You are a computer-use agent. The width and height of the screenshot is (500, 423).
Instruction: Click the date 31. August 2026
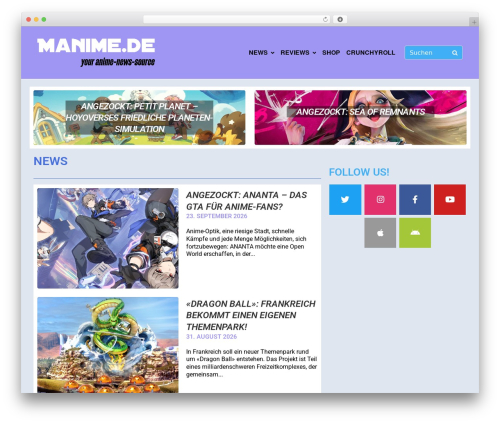click(x=211, y=337)
